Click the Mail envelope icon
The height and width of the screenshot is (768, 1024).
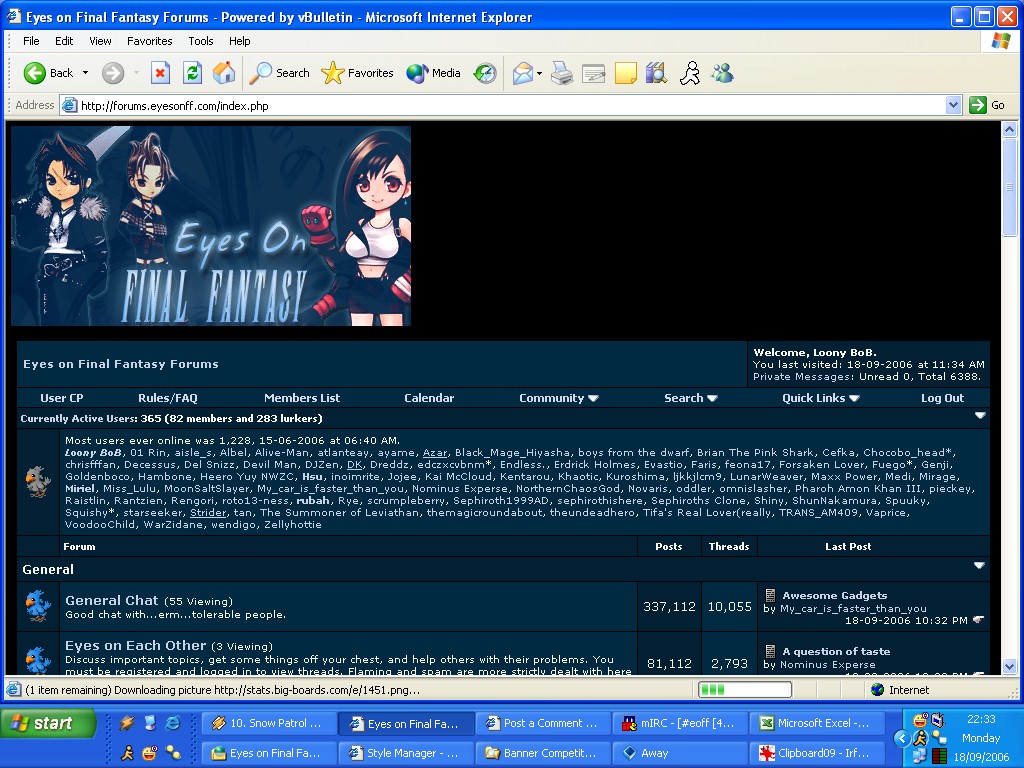tap(523, 73)
